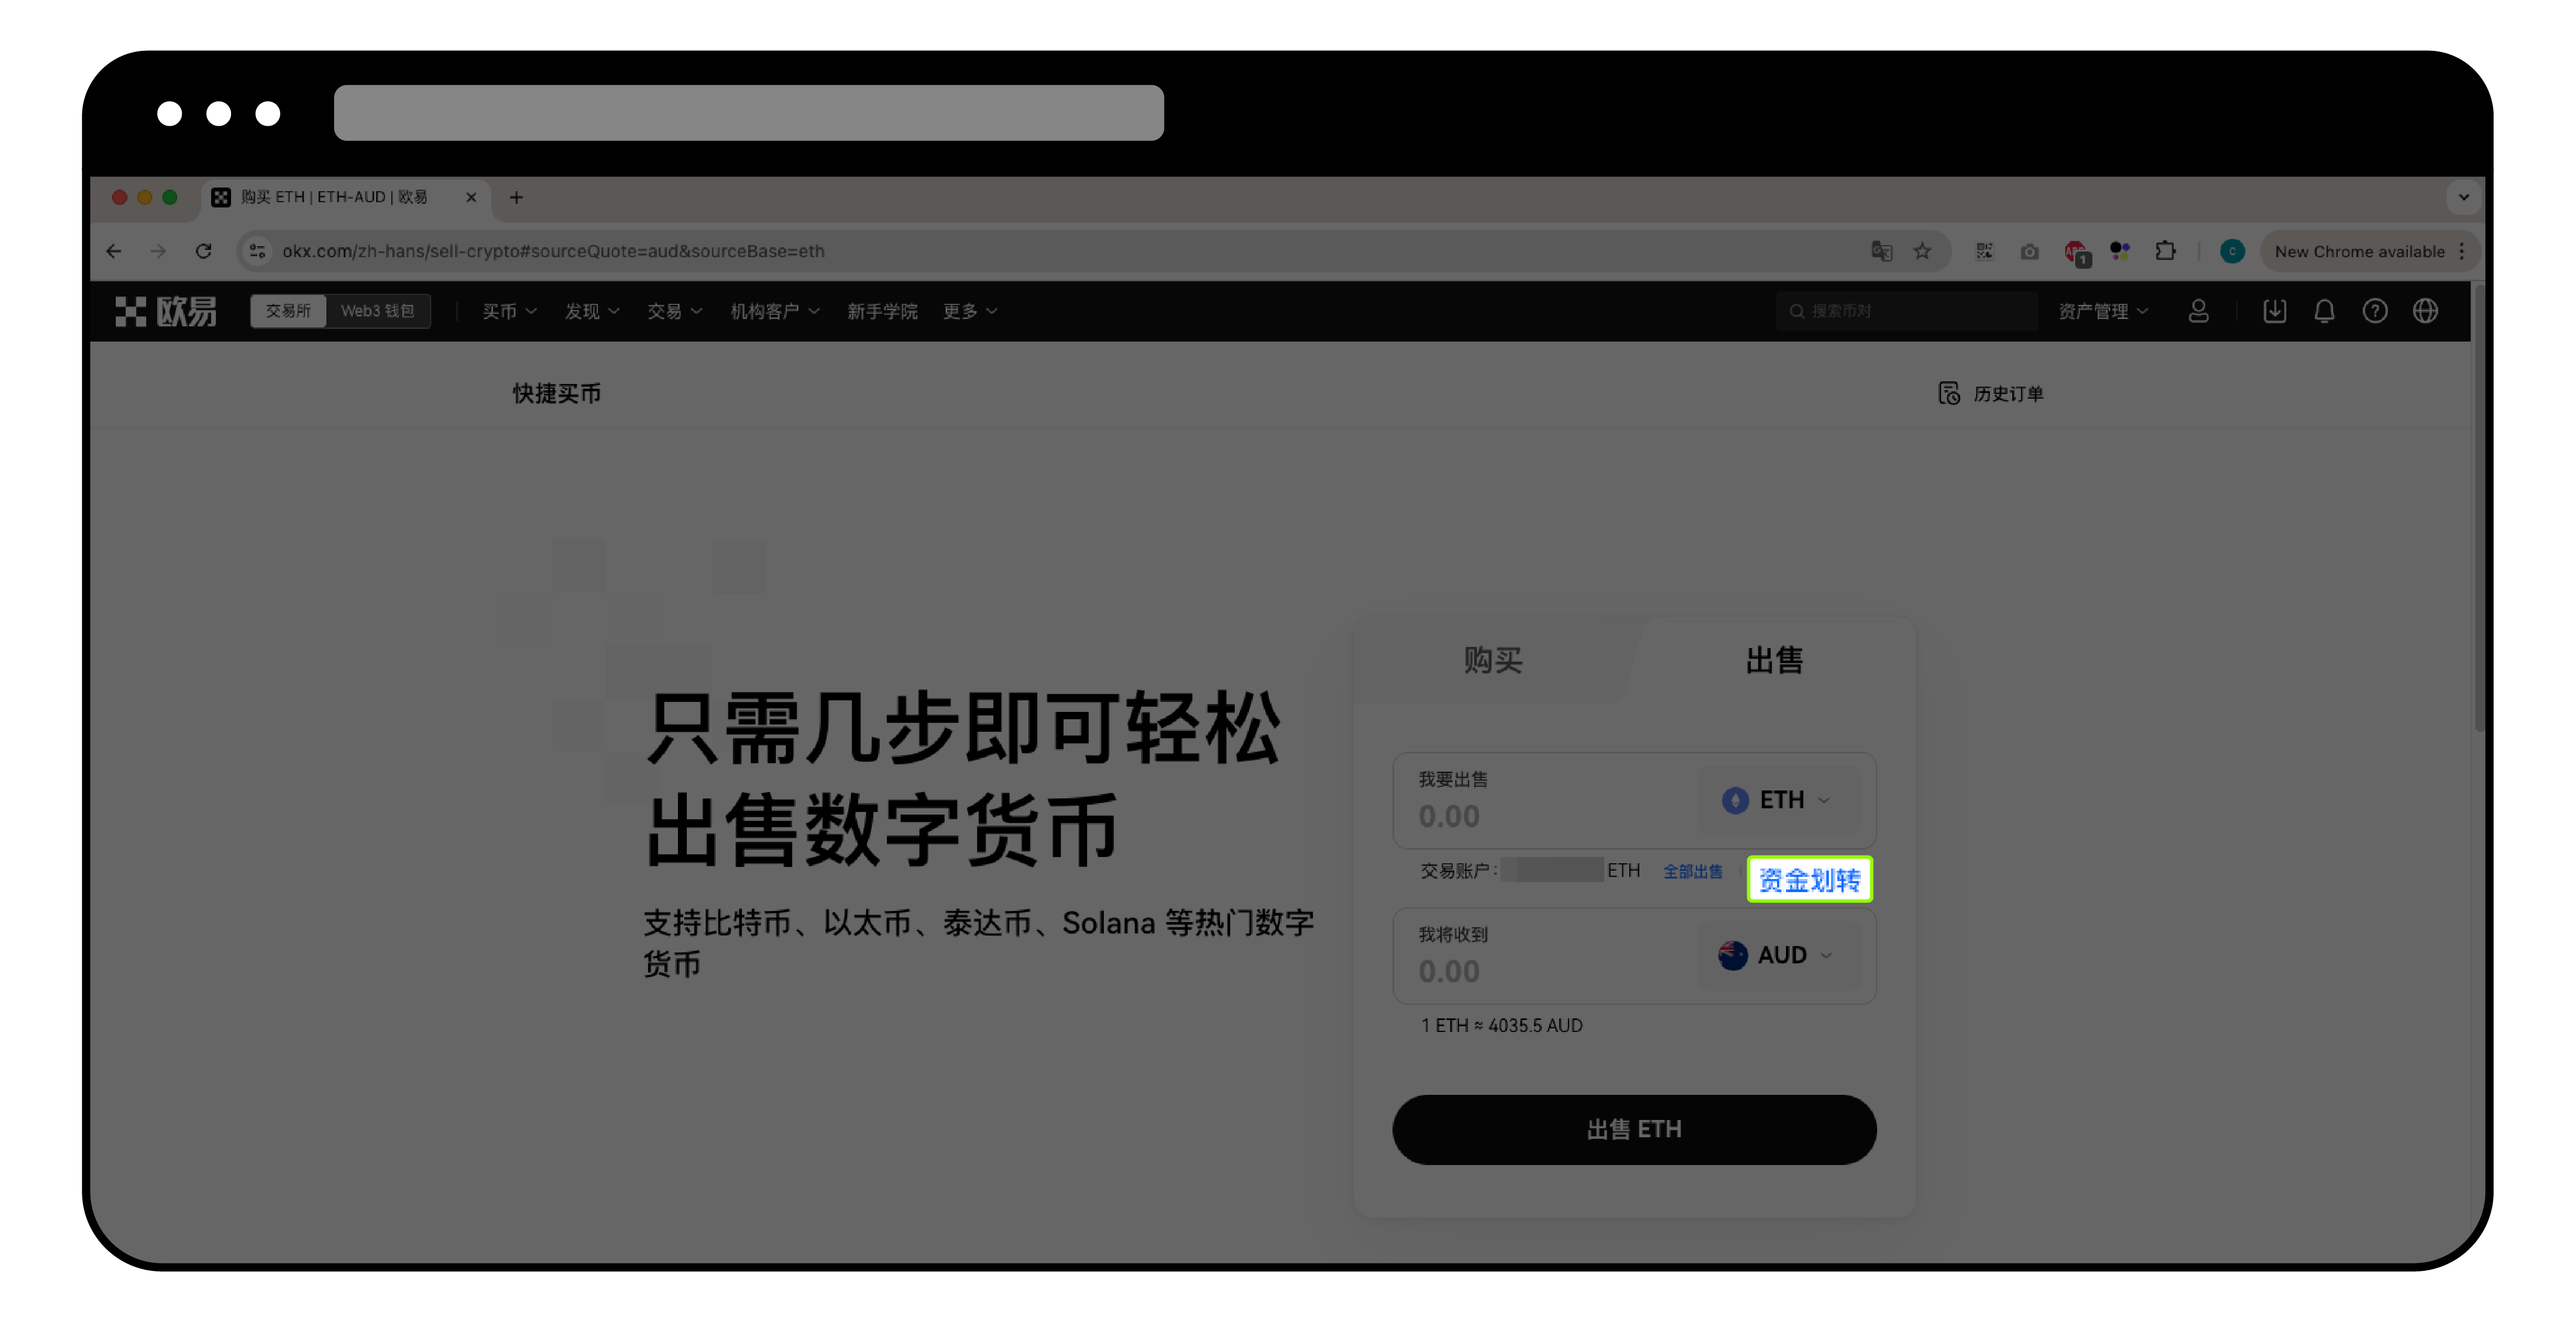Click the download app icon in the OKX header
Screen dimensions: 2576x1318
[x=2274, y=312]
